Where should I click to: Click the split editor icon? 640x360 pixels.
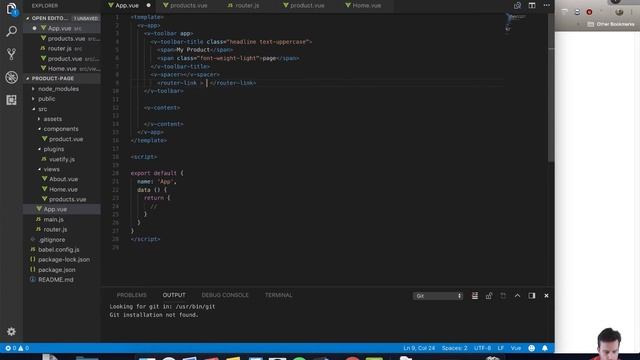tap(532, 5)
